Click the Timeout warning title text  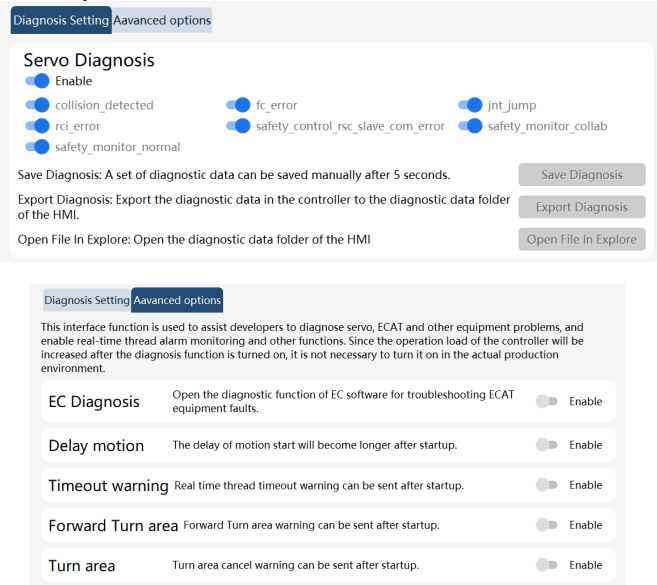pyautogui.click(x=109, y=486)
